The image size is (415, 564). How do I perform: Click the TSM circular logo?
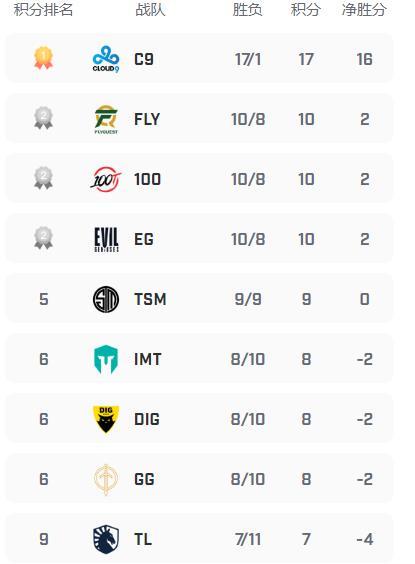coord(106,299)
